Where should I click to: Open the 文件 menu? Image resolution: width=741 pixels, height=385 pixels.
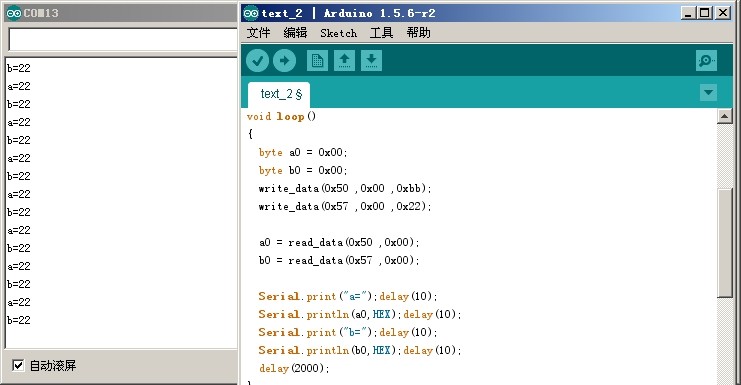pyautogui.click(x=258, y=33)
